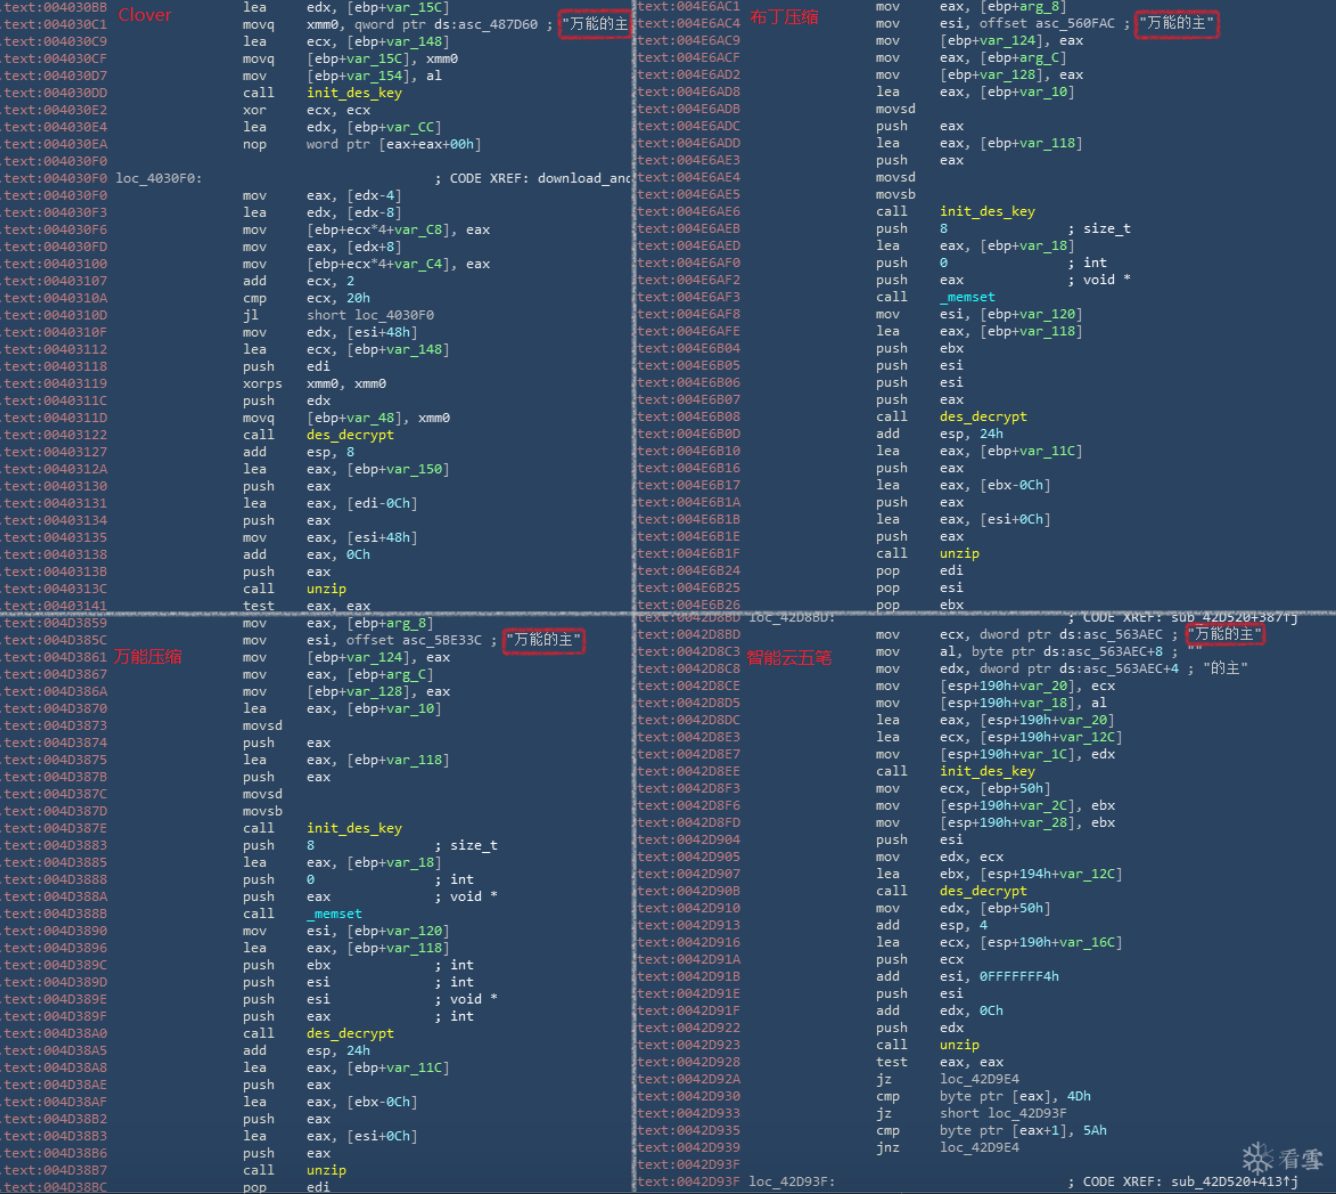Viewport: 1336px width, 1194px height.
Task: Select init_des_key call in 万能压缩 panel
Action: (x=354, y=828)
